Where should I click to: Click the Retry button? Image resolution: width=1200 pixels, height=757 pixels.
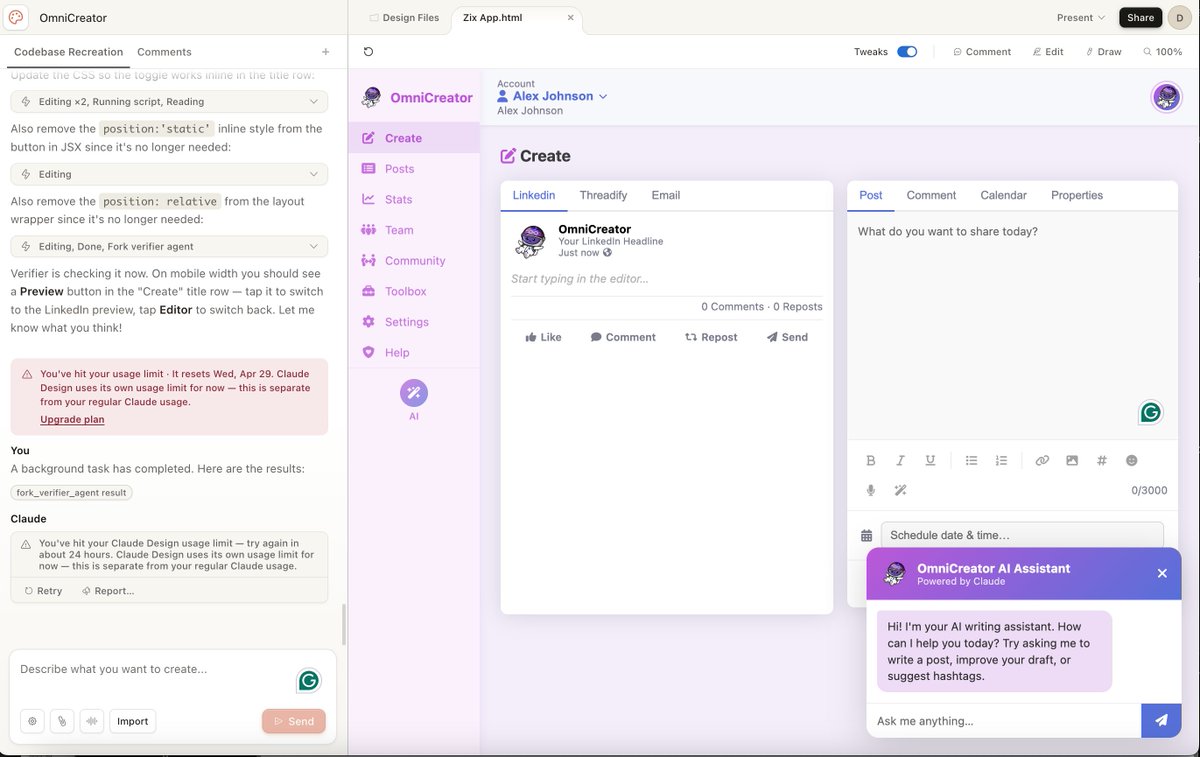43,591
